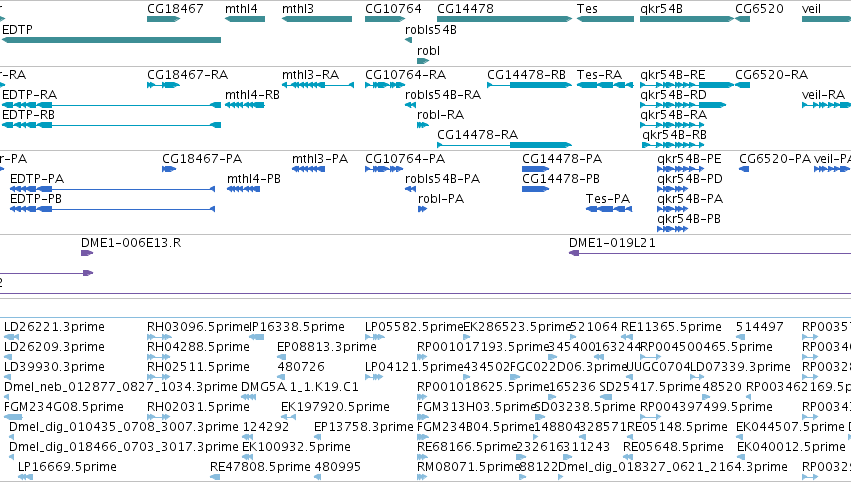Click the mthl3-PA protein label
The image size is (851, 482).
click(320, 158)
